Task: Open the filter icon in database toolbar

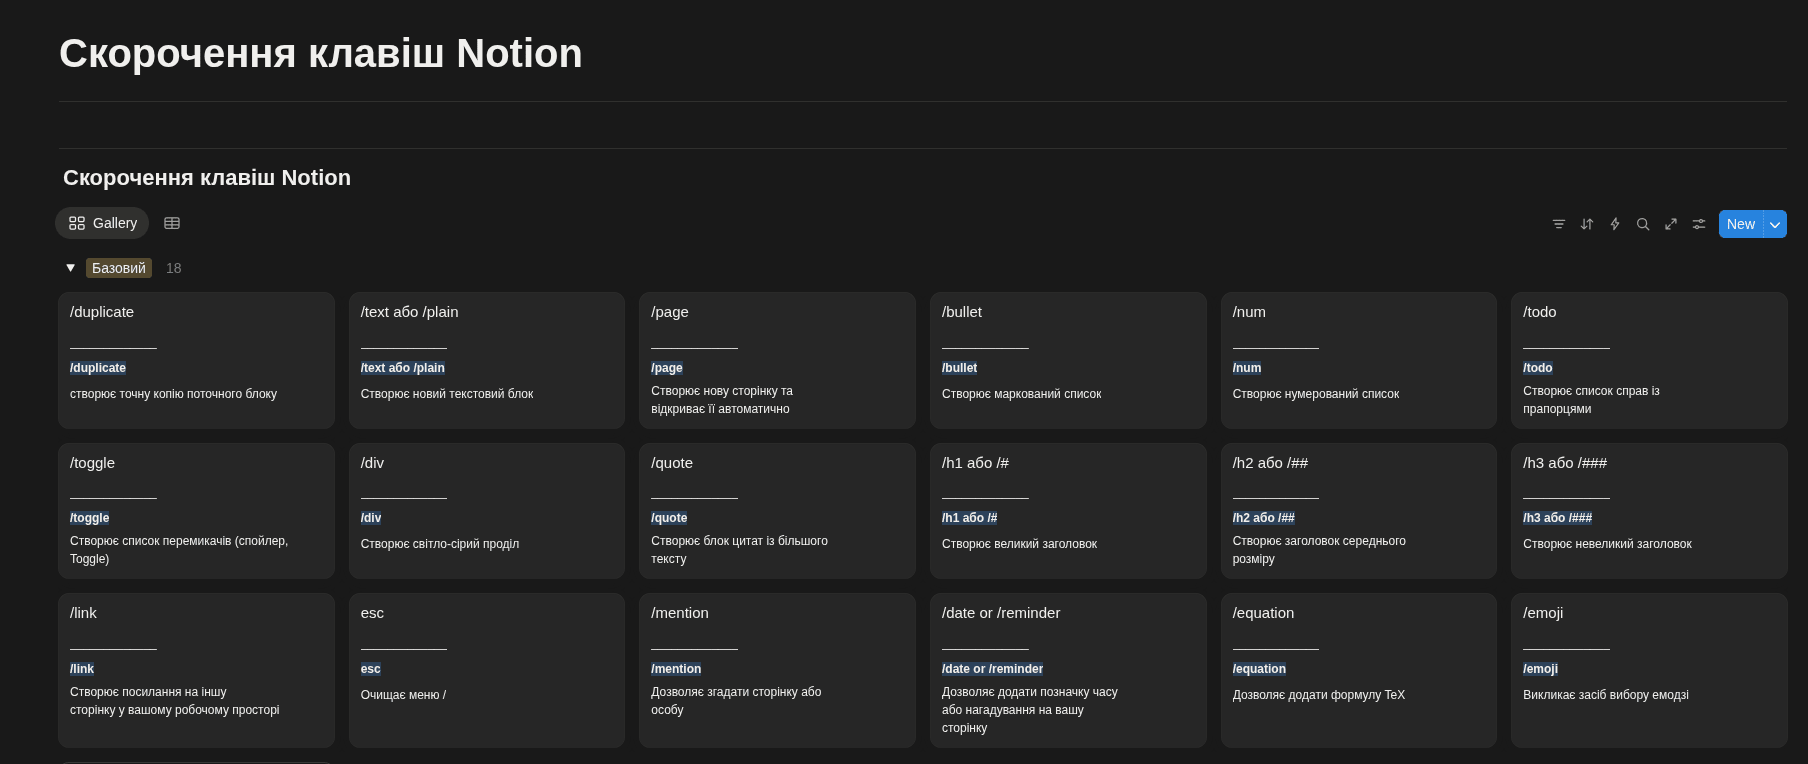Action: (x=1558, y=224)
